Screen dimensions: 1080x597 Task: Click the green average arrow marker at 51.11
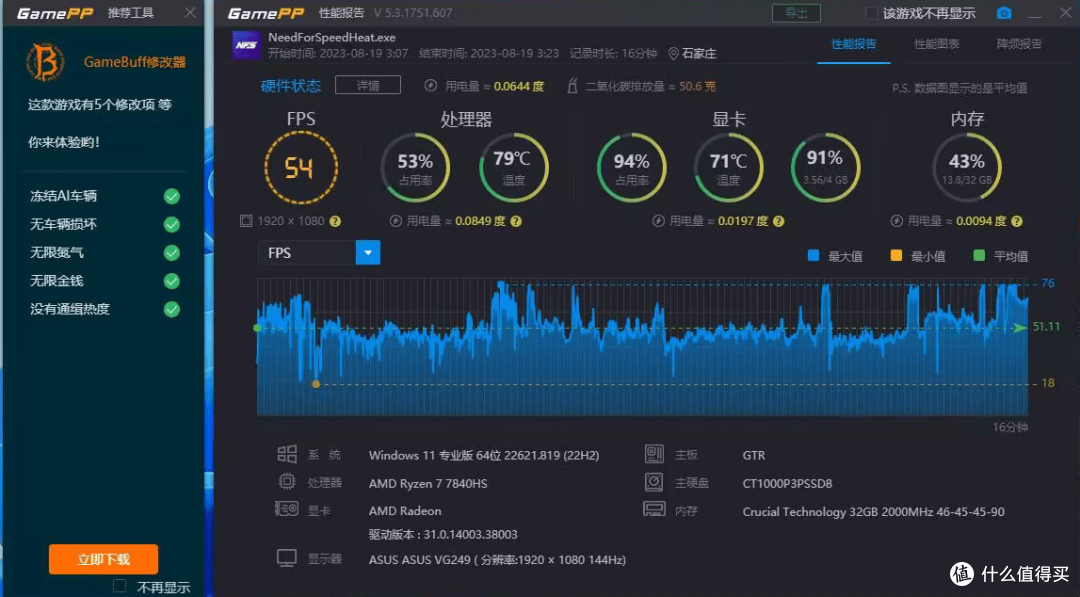1019,328
